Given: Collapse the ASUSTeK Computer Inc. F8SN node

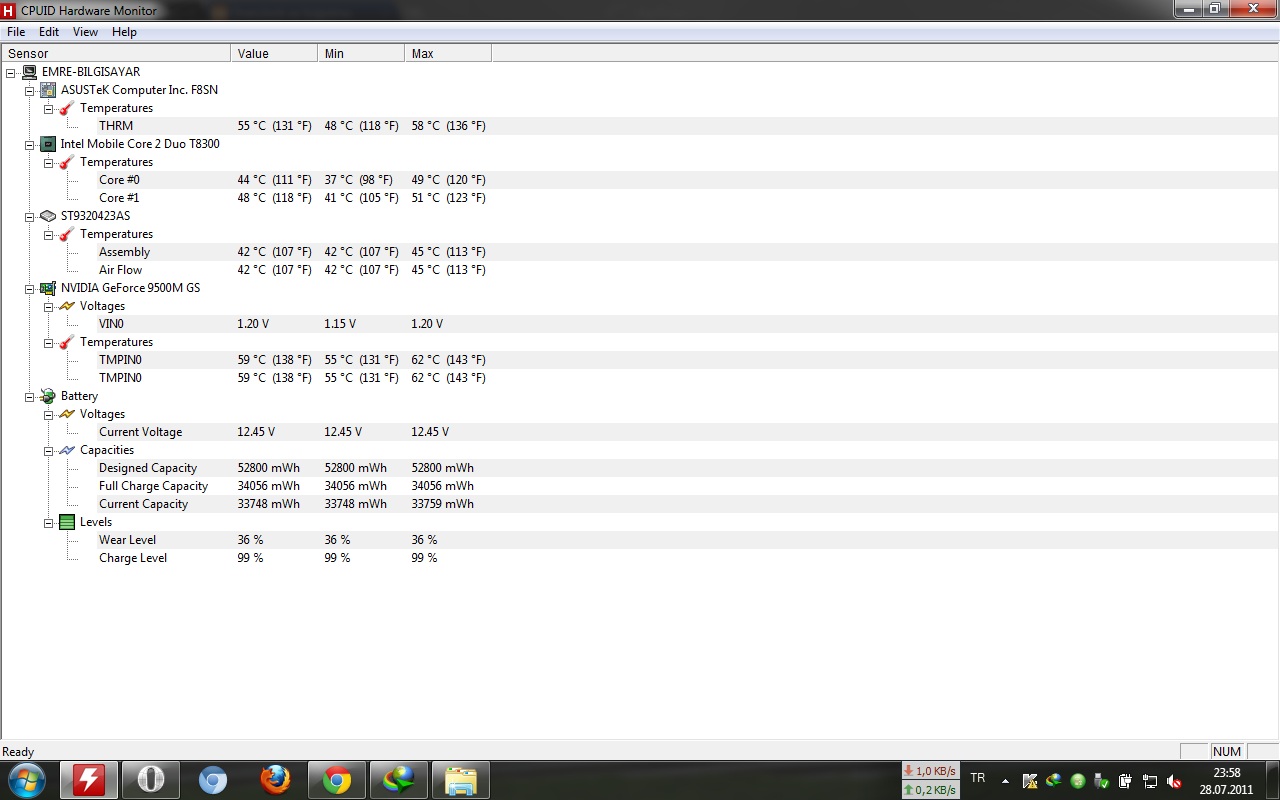Looking at the screenshot, I should 30,90.
